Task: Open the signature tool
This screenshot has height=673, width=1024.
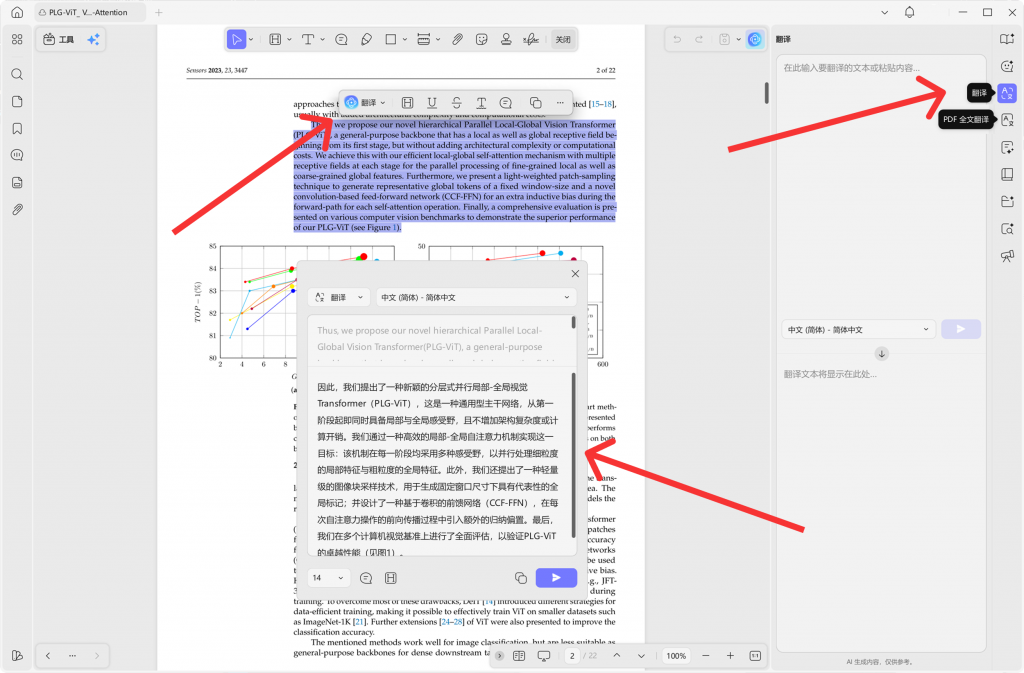Action: point(531,40)
